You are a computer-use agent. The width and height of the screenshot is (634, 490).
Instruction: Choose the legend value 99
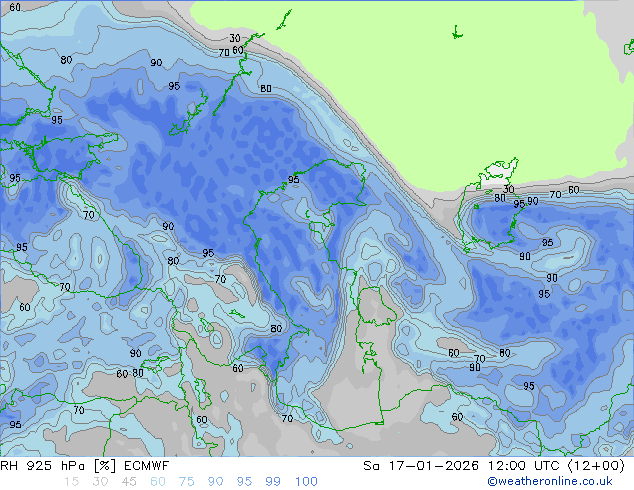(x=273, y=482)
